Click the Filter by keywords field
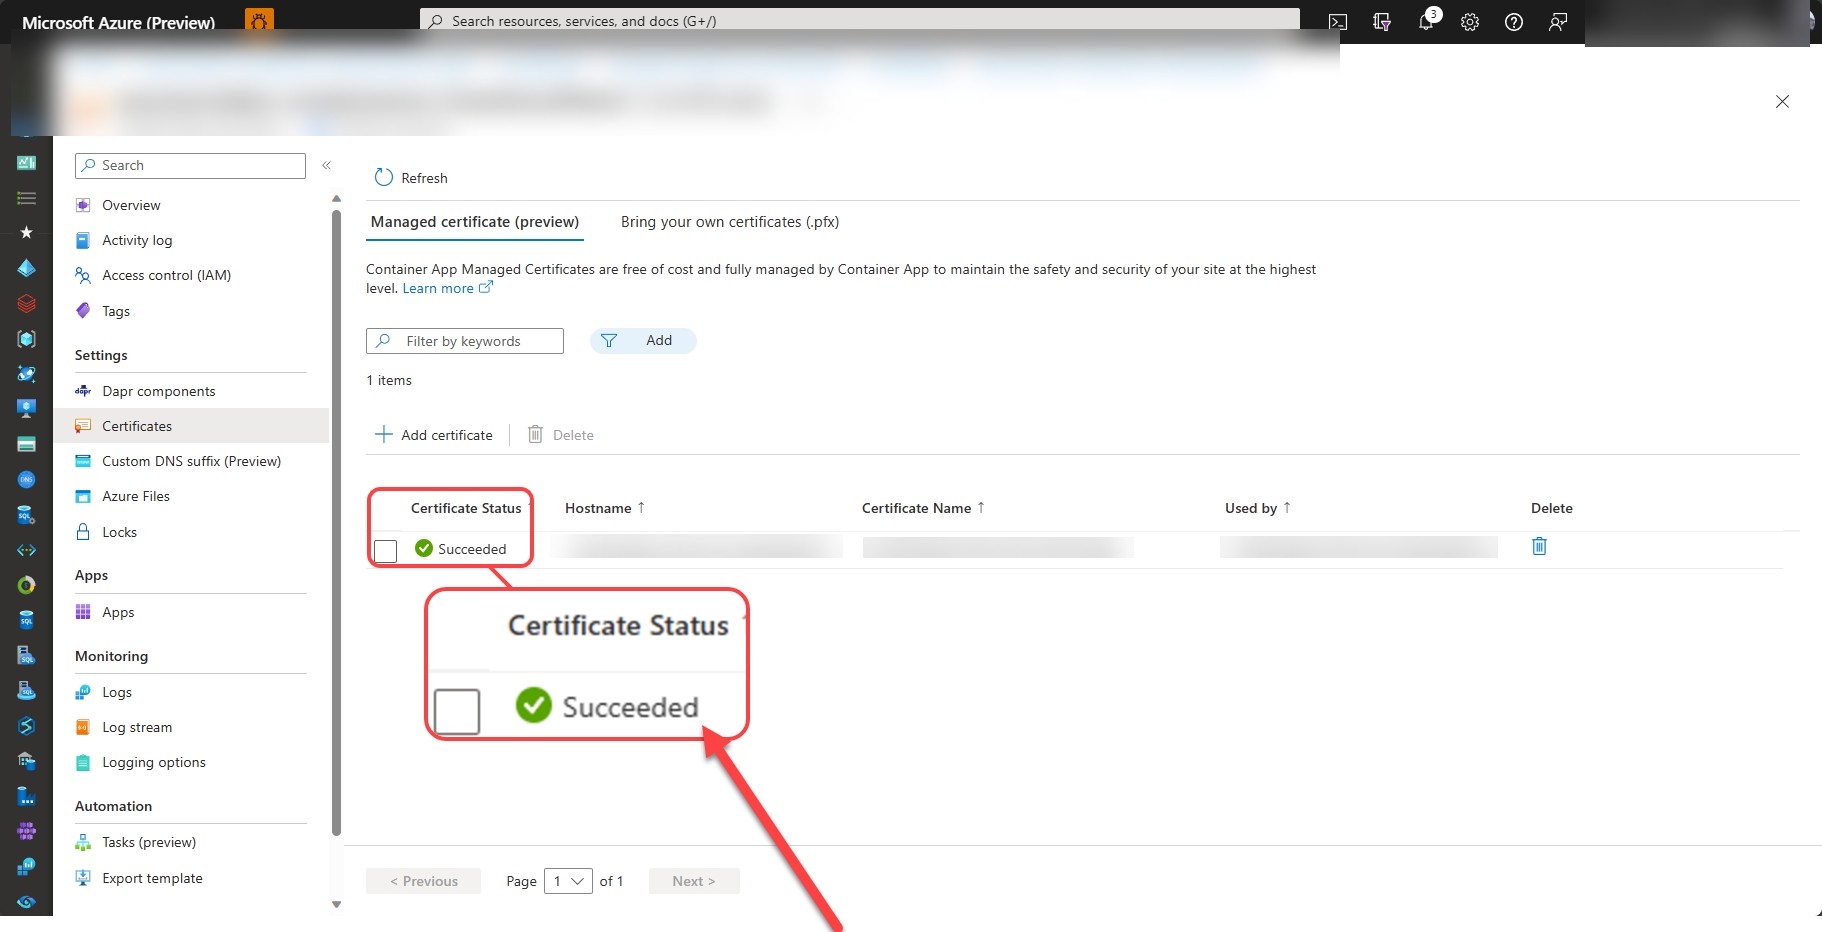Viewport: 1822px width, 932px height. [x=464, y=340]
